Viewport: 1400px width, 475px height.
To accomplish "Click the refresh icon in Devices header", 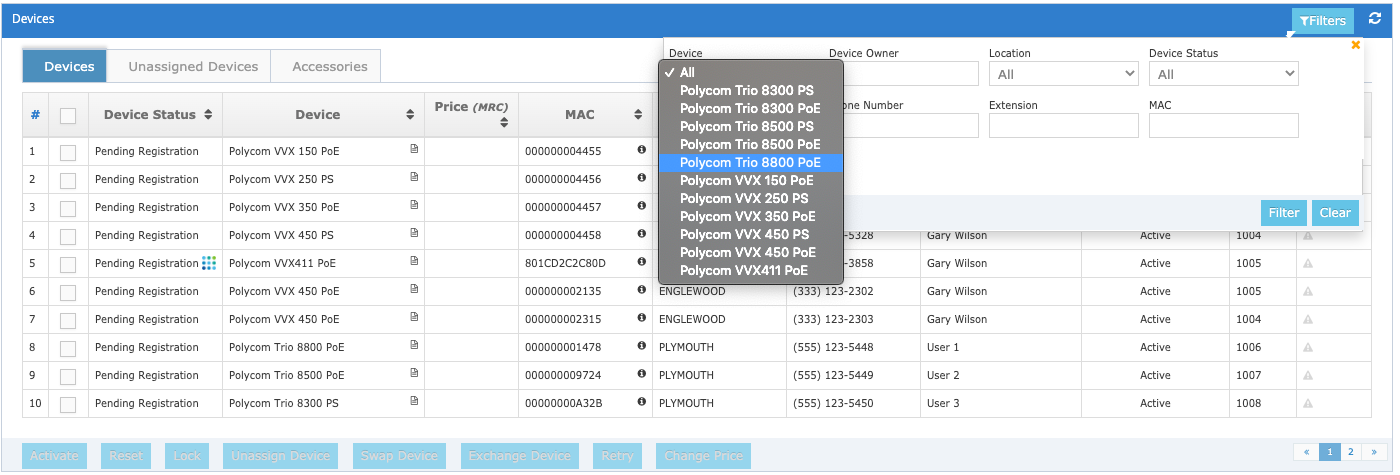I will coord(1376,20).
